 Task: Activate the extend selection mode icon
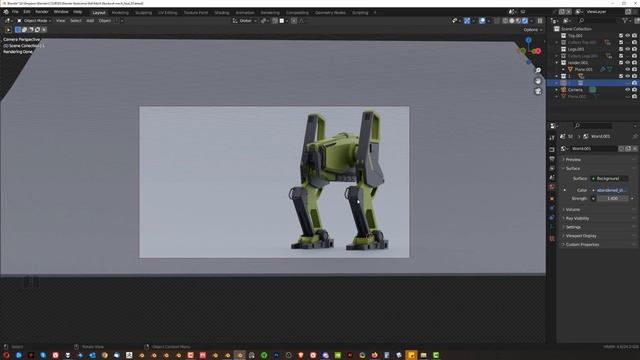(24, 30)
